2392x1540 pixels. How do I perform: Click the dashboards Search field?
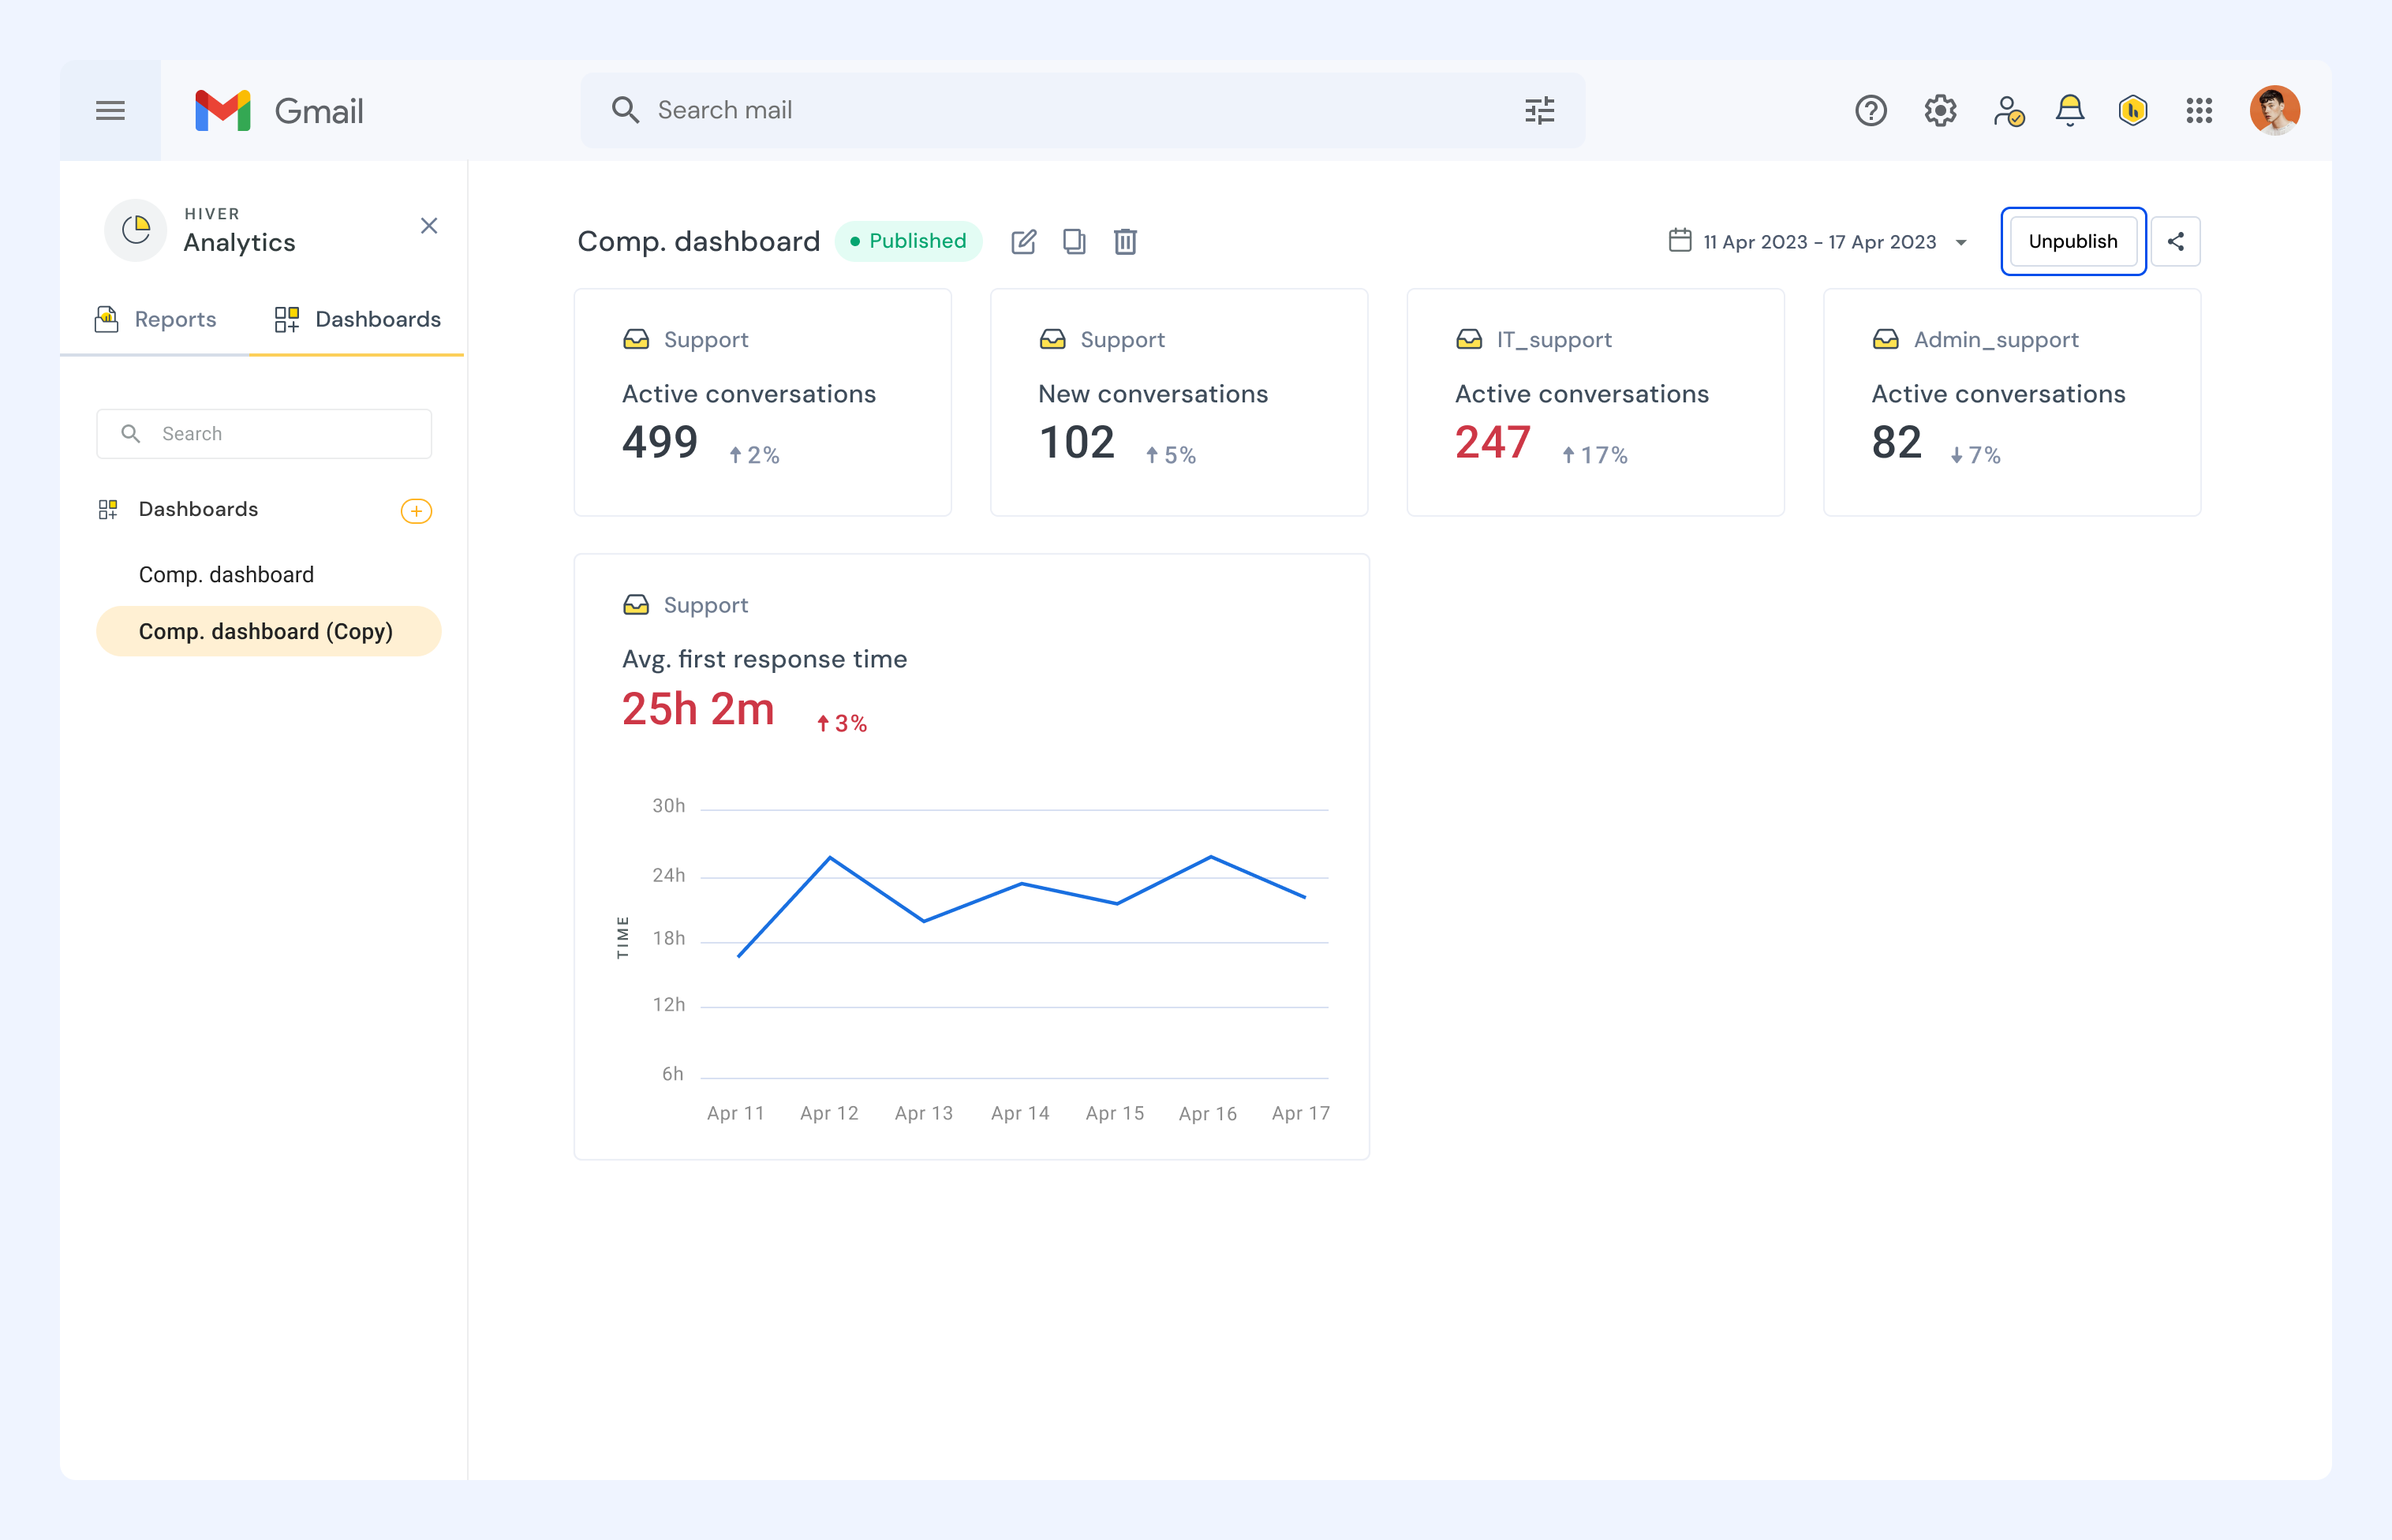(264, 434)
